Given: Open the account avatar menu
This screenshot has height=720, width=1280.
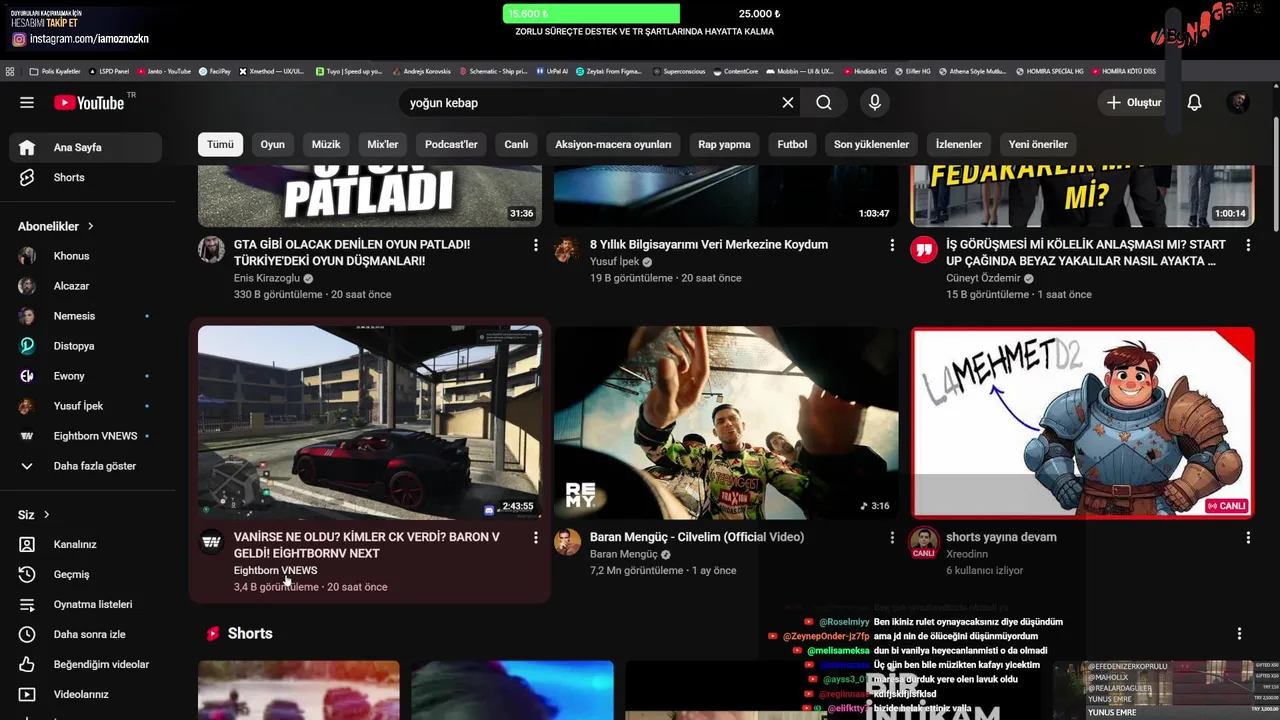Looking at the screenshot, I should [1238, 103].
